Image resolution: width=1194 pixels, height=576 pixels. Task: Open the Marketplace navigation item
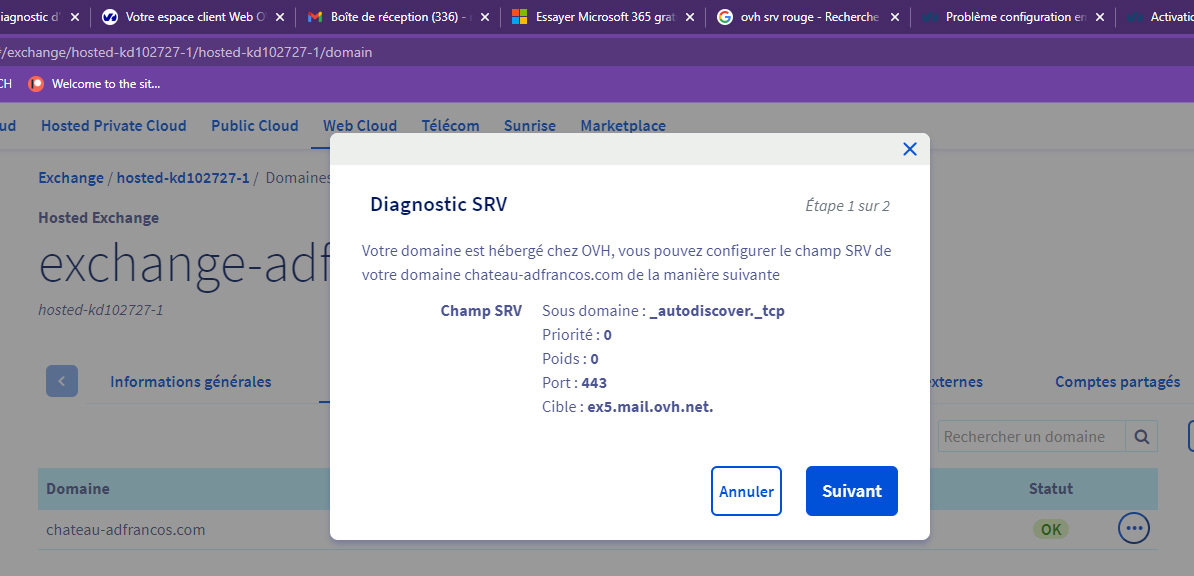click(x=622, y=125)
